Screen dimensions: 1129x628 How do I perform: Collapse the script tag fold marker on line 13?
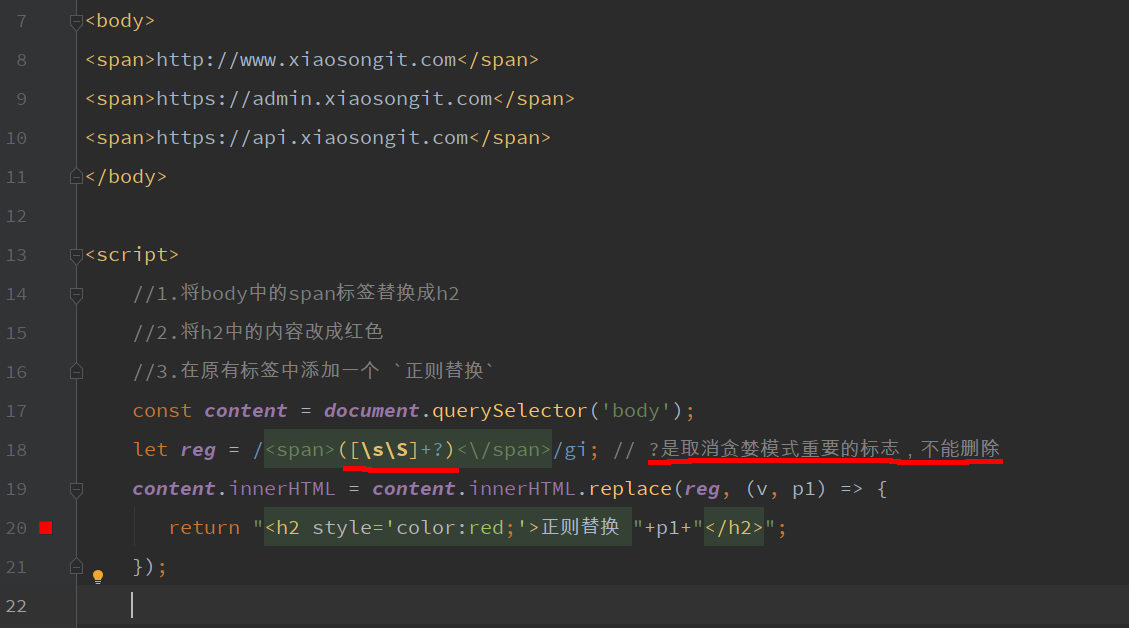coord(76,255)
